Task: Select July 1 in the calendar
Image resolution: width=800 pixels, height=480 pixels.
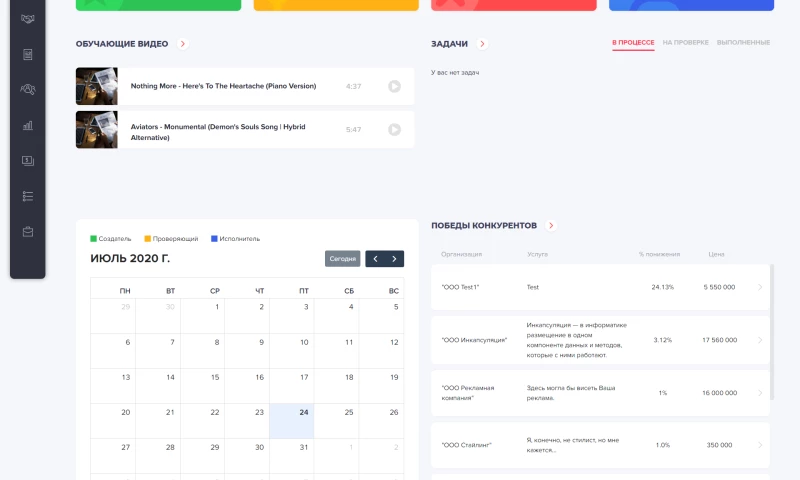Action: pyautogui.click(x=203, y=316)
